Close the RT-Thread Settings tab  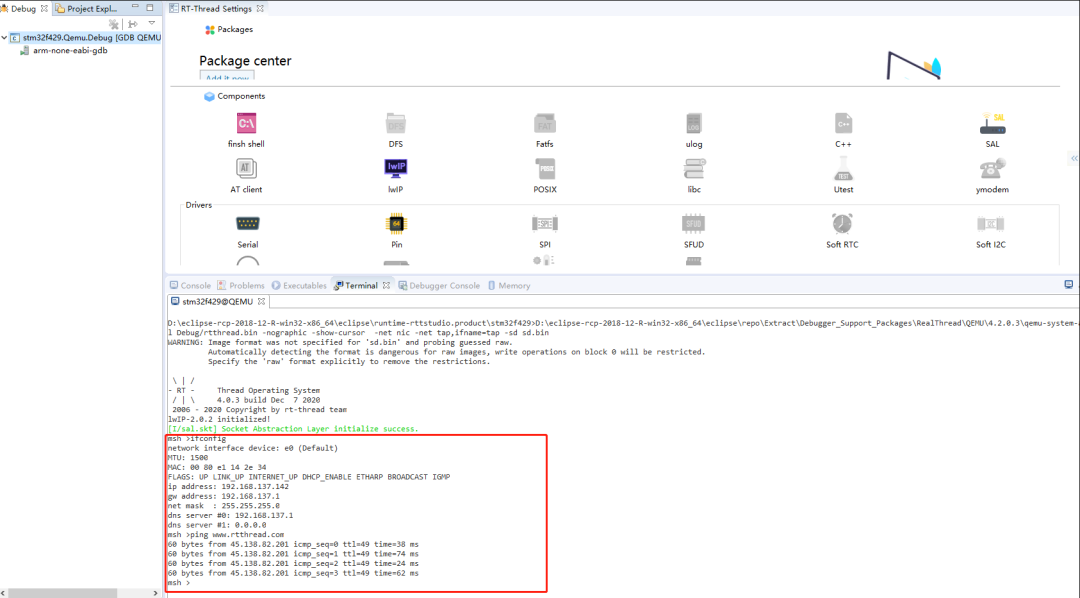(x=260, y=9)
